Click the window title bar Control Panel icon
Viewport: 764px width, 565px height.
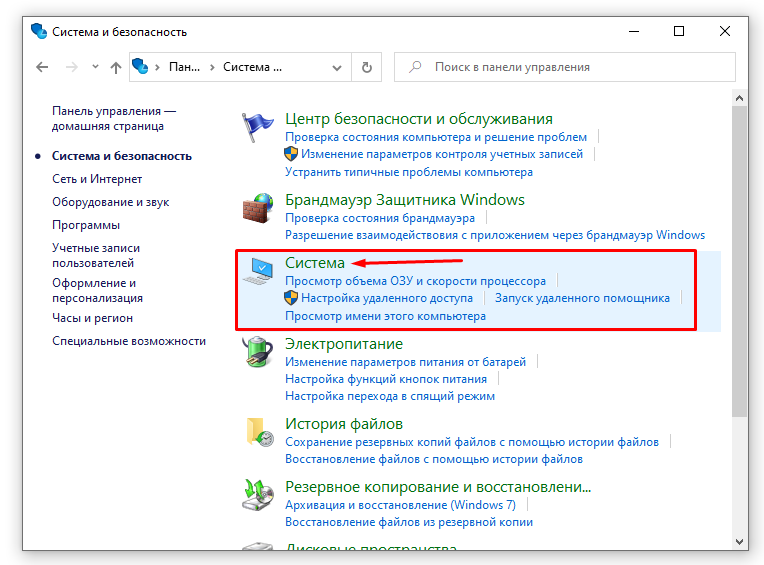[x=38, y=31]
